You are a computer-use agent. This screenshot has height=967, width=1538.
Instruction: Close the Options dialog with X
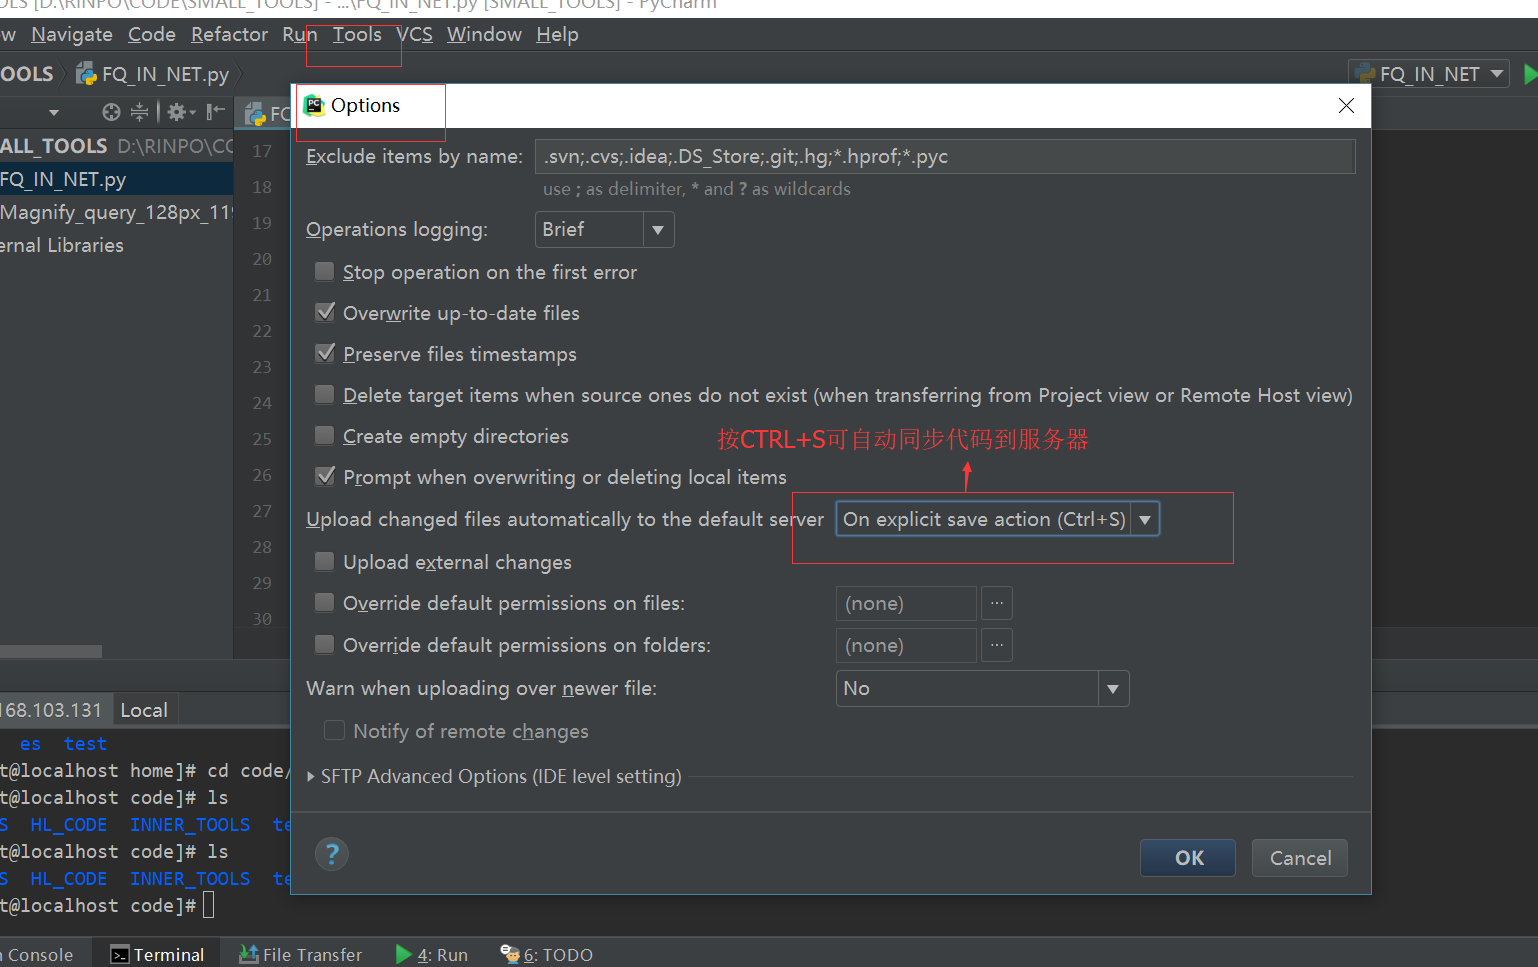coord(1346,106)
